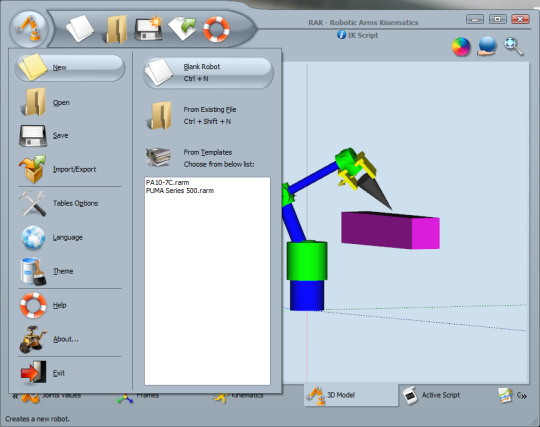Open the Language menu entry

pos(70,237)
